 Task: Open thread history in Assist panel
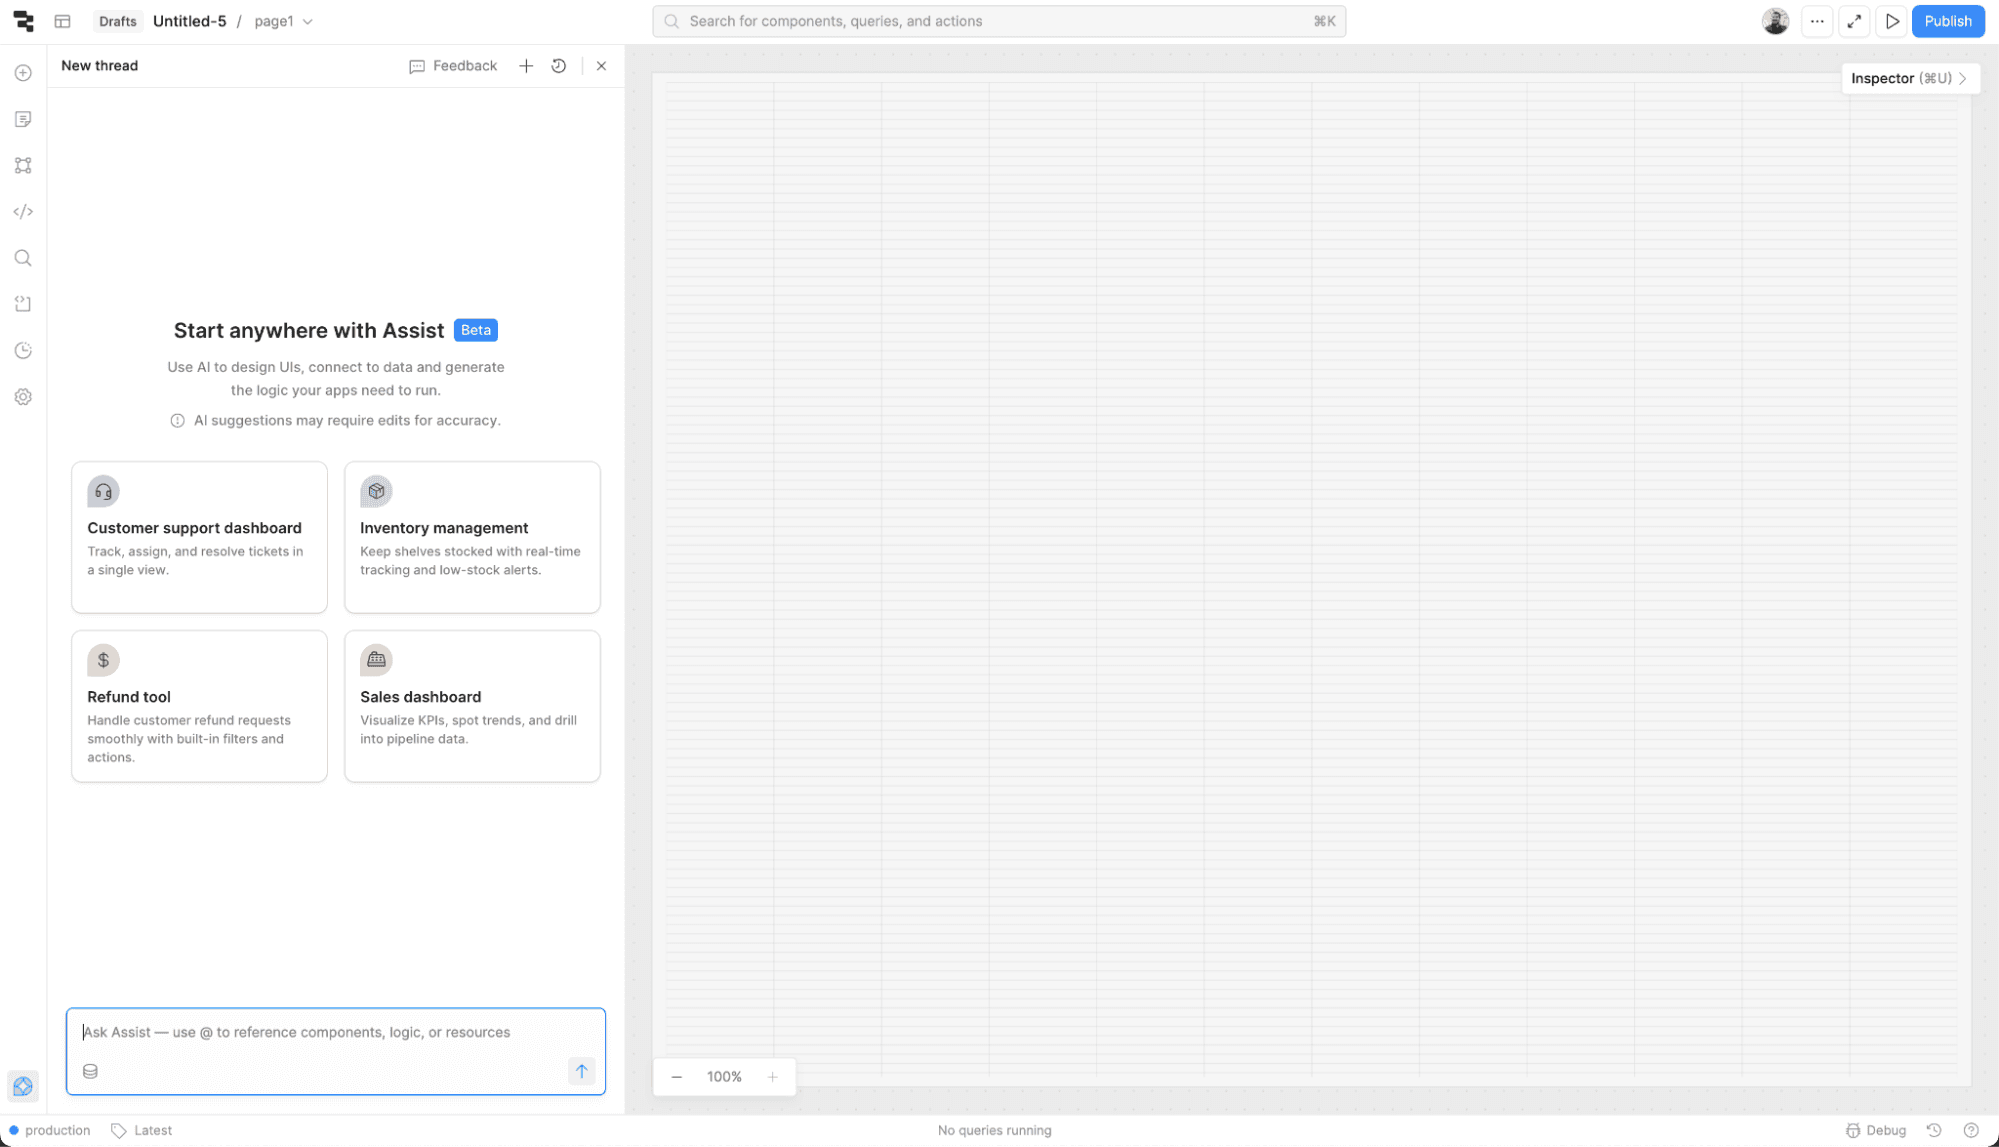tap(558, 65)
